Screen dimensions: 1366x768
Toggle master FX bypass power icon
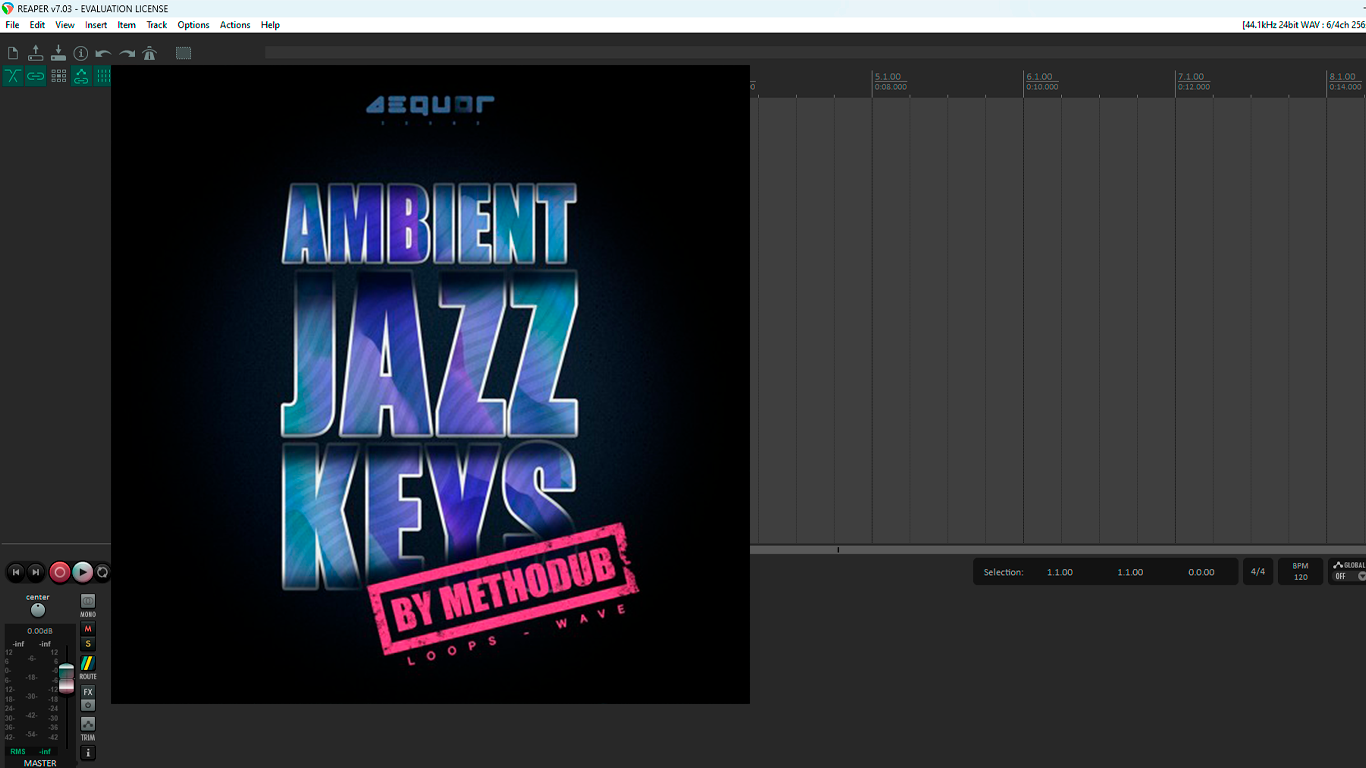pyautogui.click(x=88, y=705)
